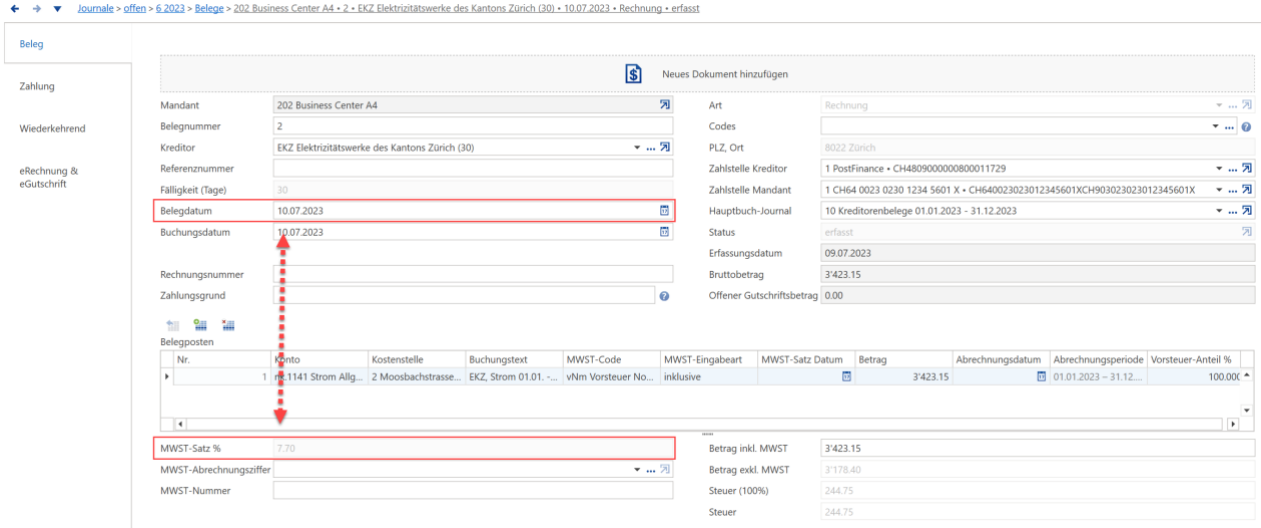Open Zahlstelle Kreditor lookup ellipsis
Viewport: 1261px width, 528px height.
click(x=1232, y=169)
